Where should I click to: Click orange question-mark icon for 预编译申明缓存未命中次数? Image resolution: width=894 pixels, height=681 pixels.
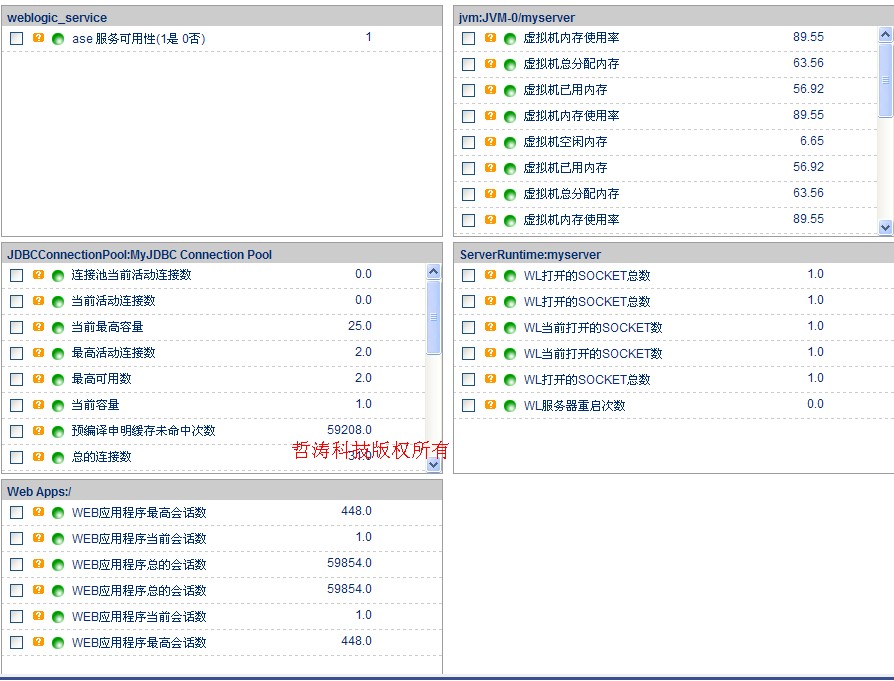(x=38, y=431)
